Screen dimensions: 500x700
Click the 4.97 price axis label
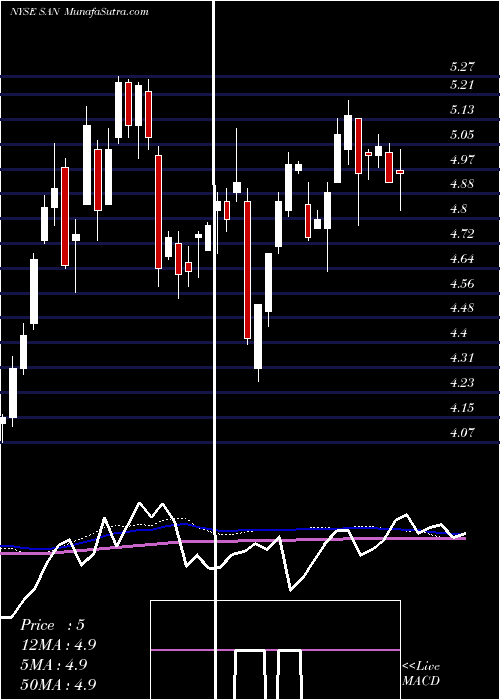[462, 159]
